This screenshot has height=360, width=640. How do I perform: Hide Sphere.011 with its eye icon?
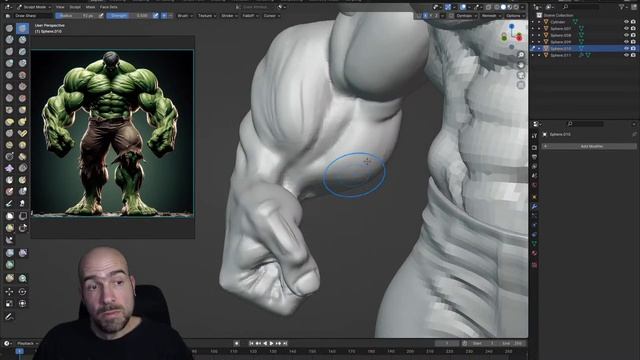[626, 55]
